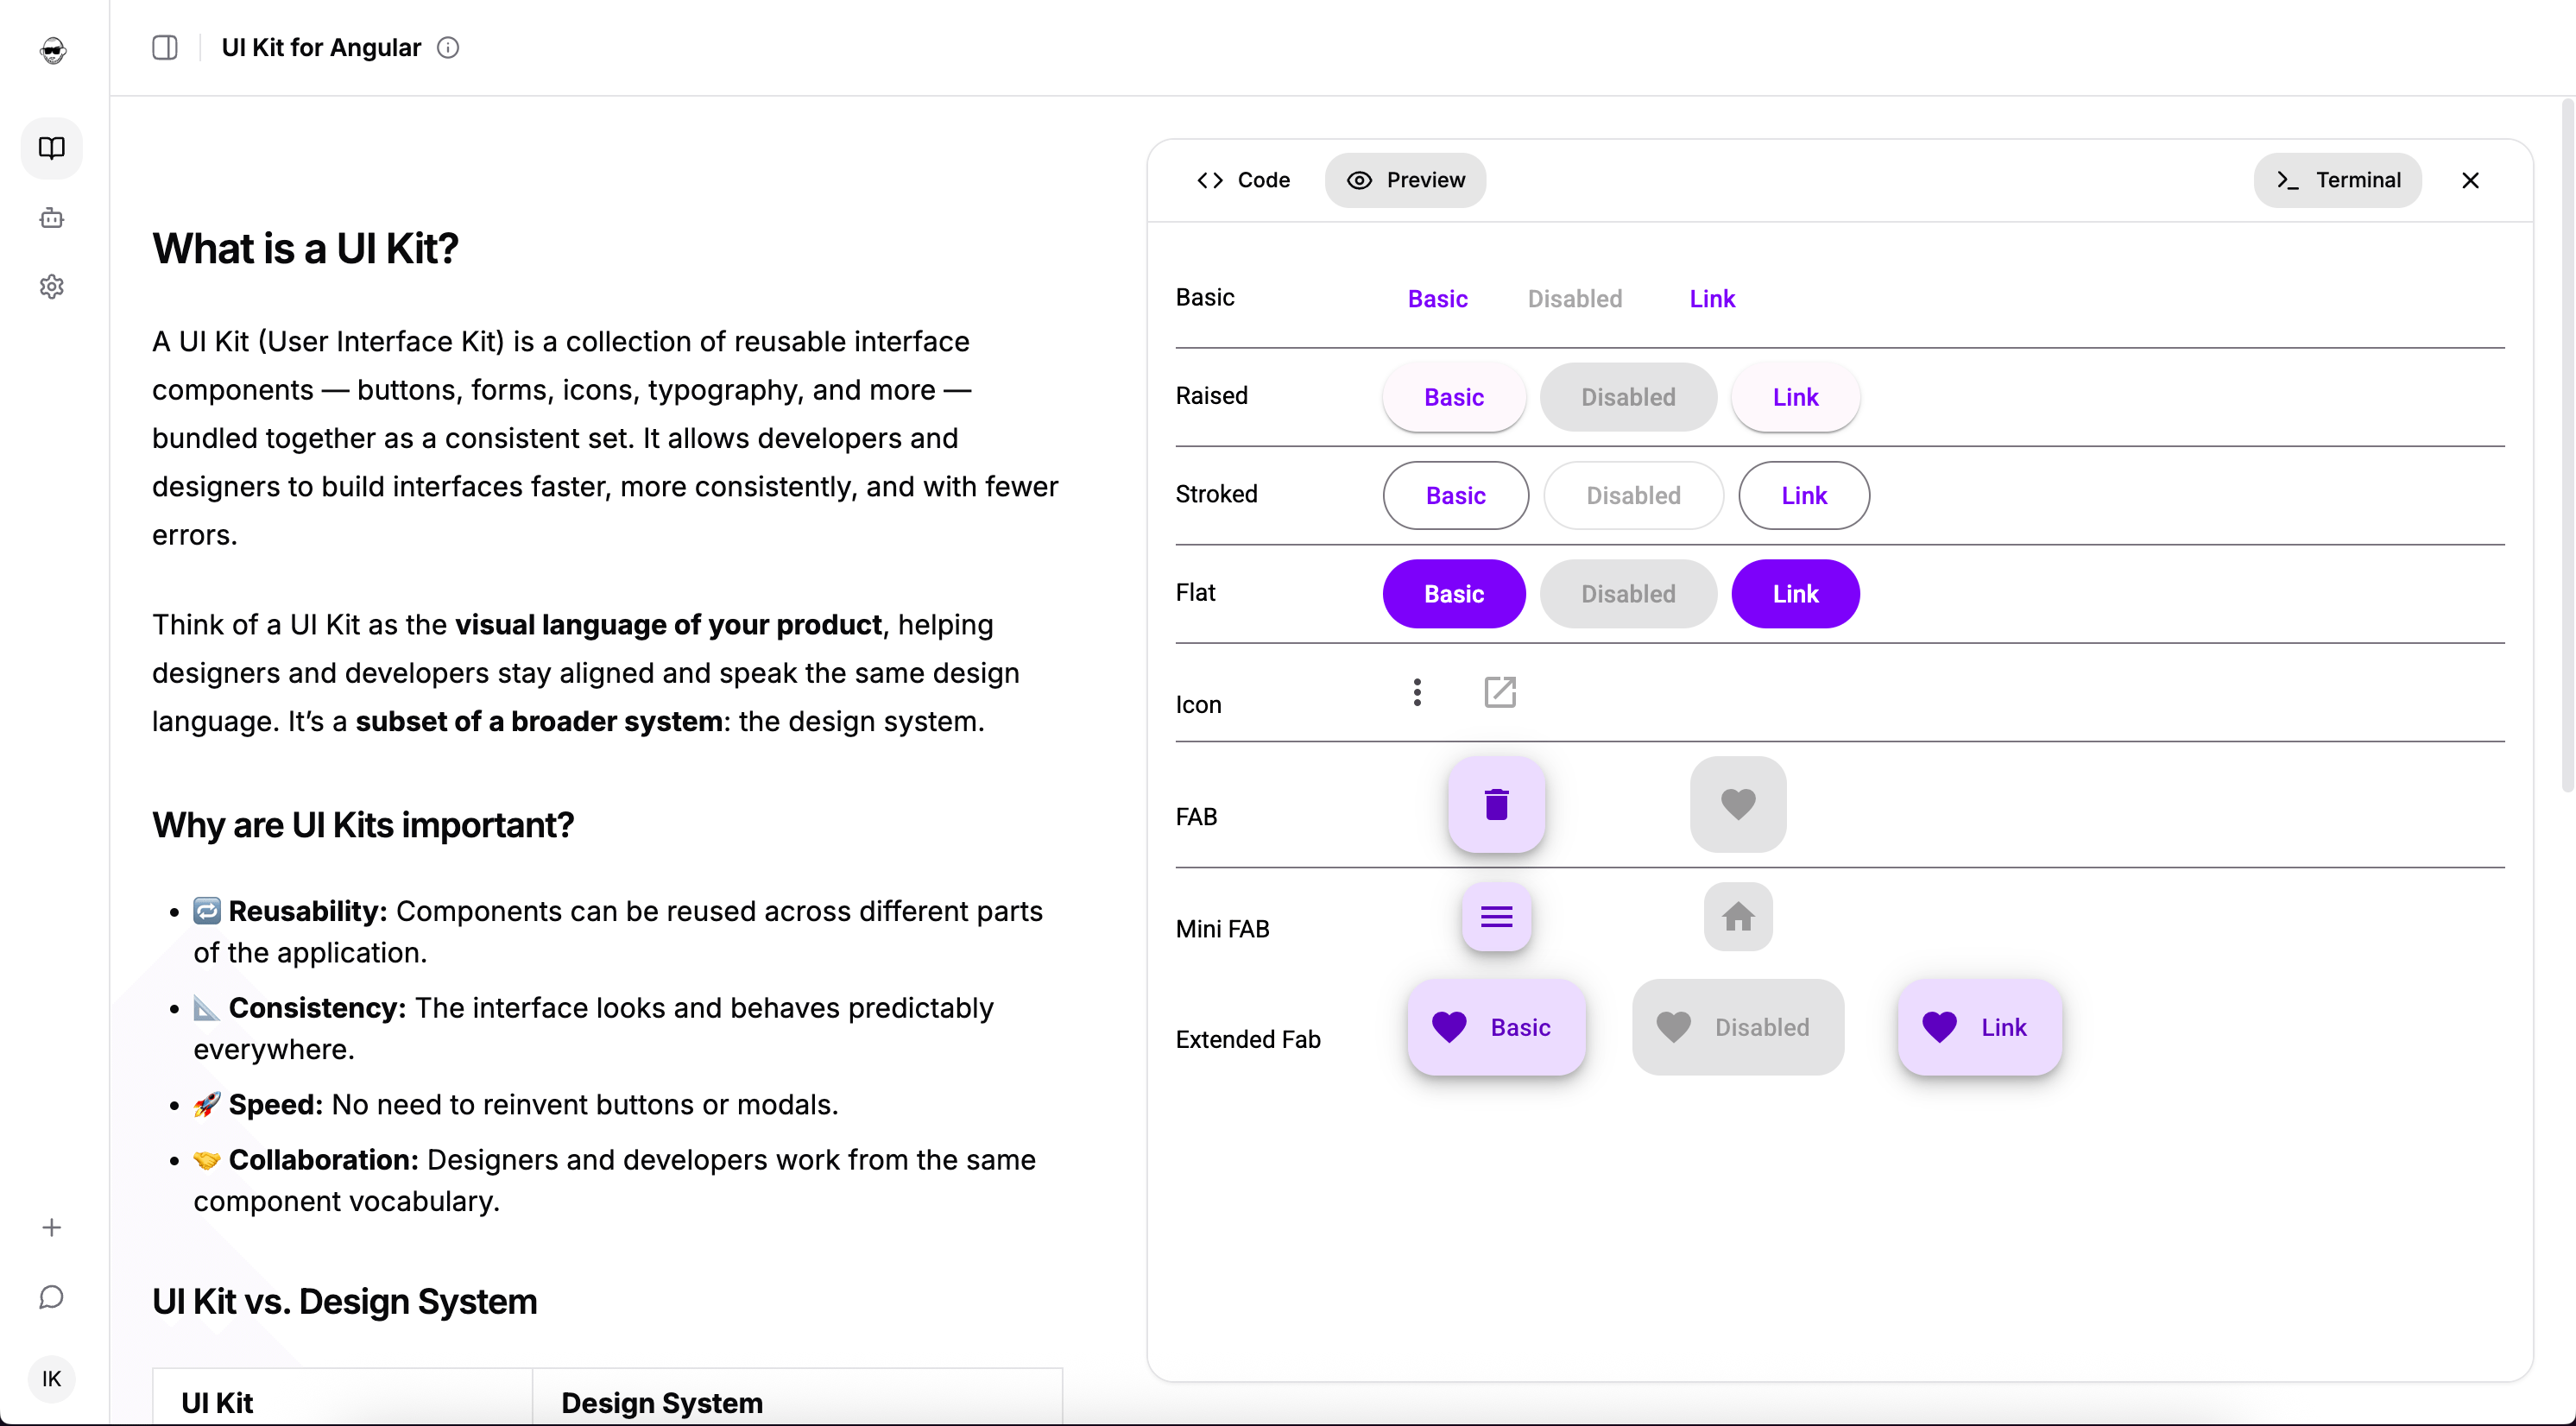Click the plus icon in sidebar
The width and height of the screenshot is (2576, 1426).
(x=52, y=1227)
